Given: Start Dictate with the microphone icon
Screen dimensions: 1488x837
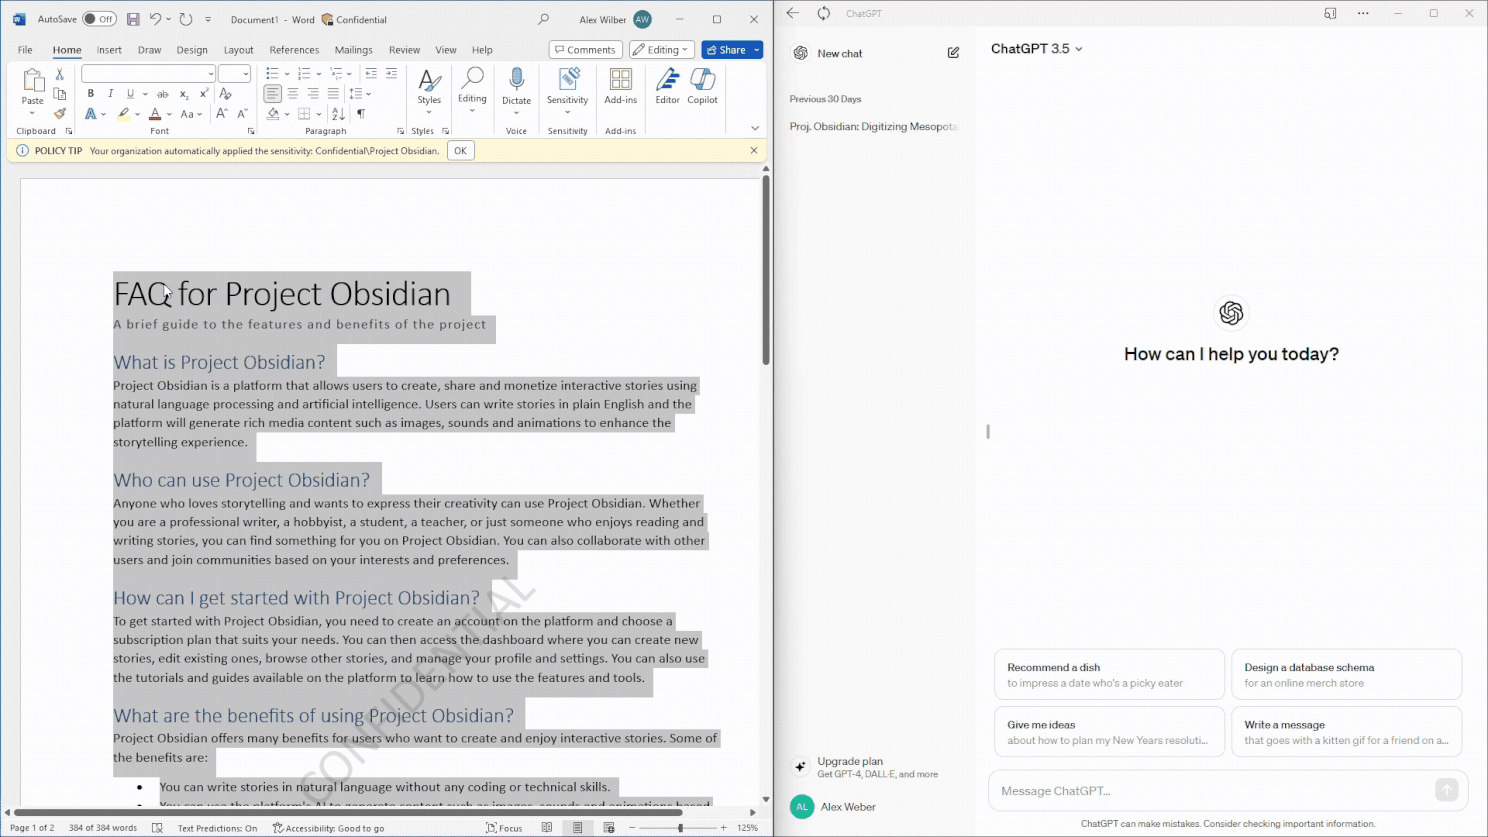Looking at the screenshot, I should coord(516,86).
